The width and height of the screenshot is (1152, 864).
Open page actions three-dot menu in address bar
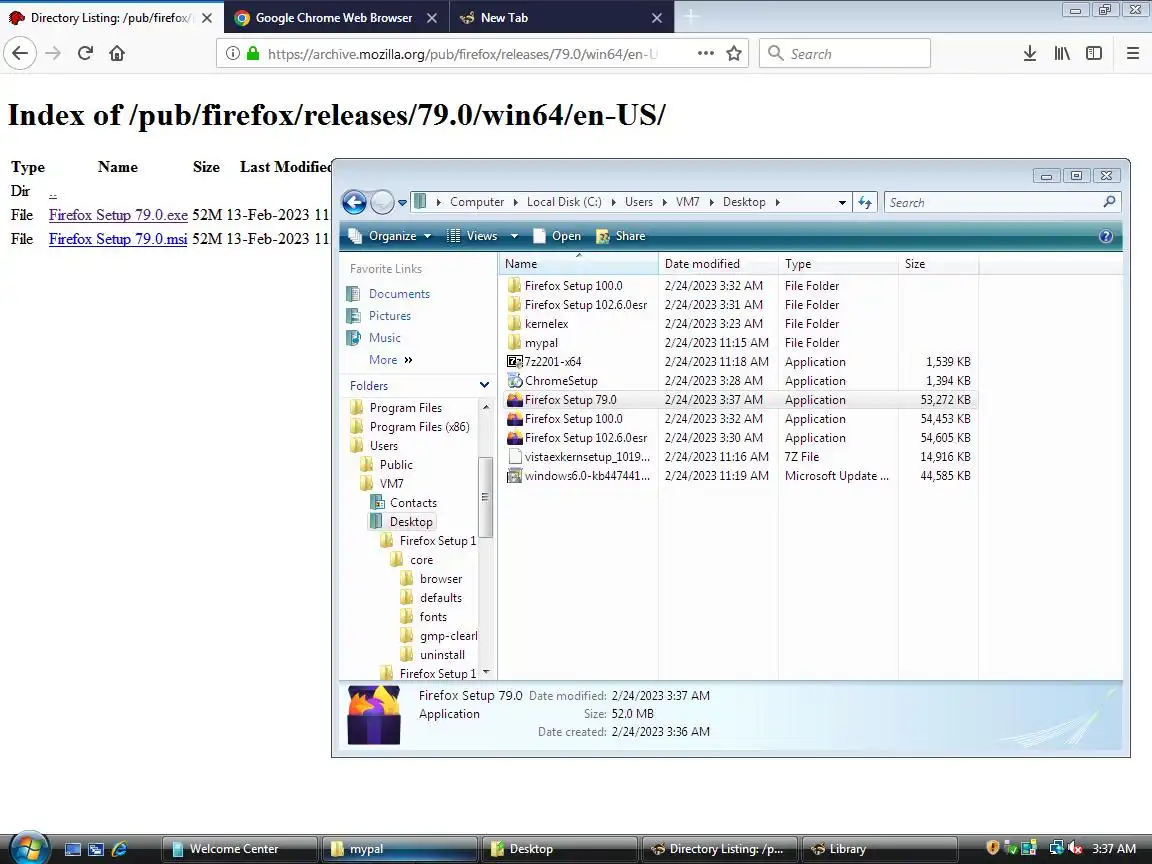[705, 53]
